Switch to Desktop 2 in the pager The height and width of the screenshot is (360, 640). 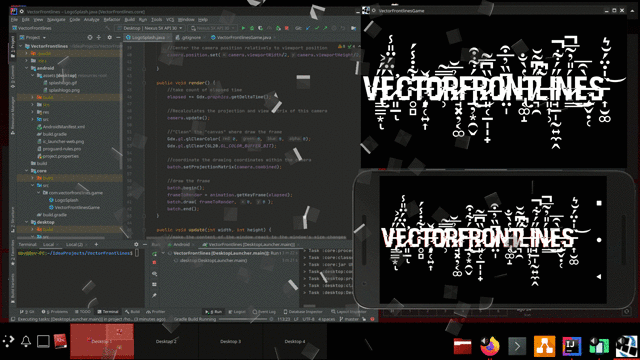click(x=166, y=341)
